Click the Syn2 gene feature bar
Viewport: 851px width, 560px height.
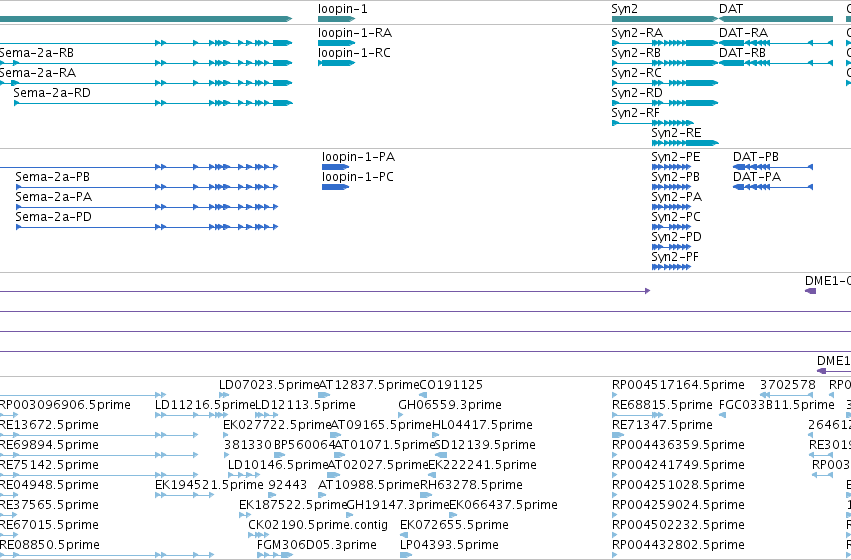click(x=665, y=19)
